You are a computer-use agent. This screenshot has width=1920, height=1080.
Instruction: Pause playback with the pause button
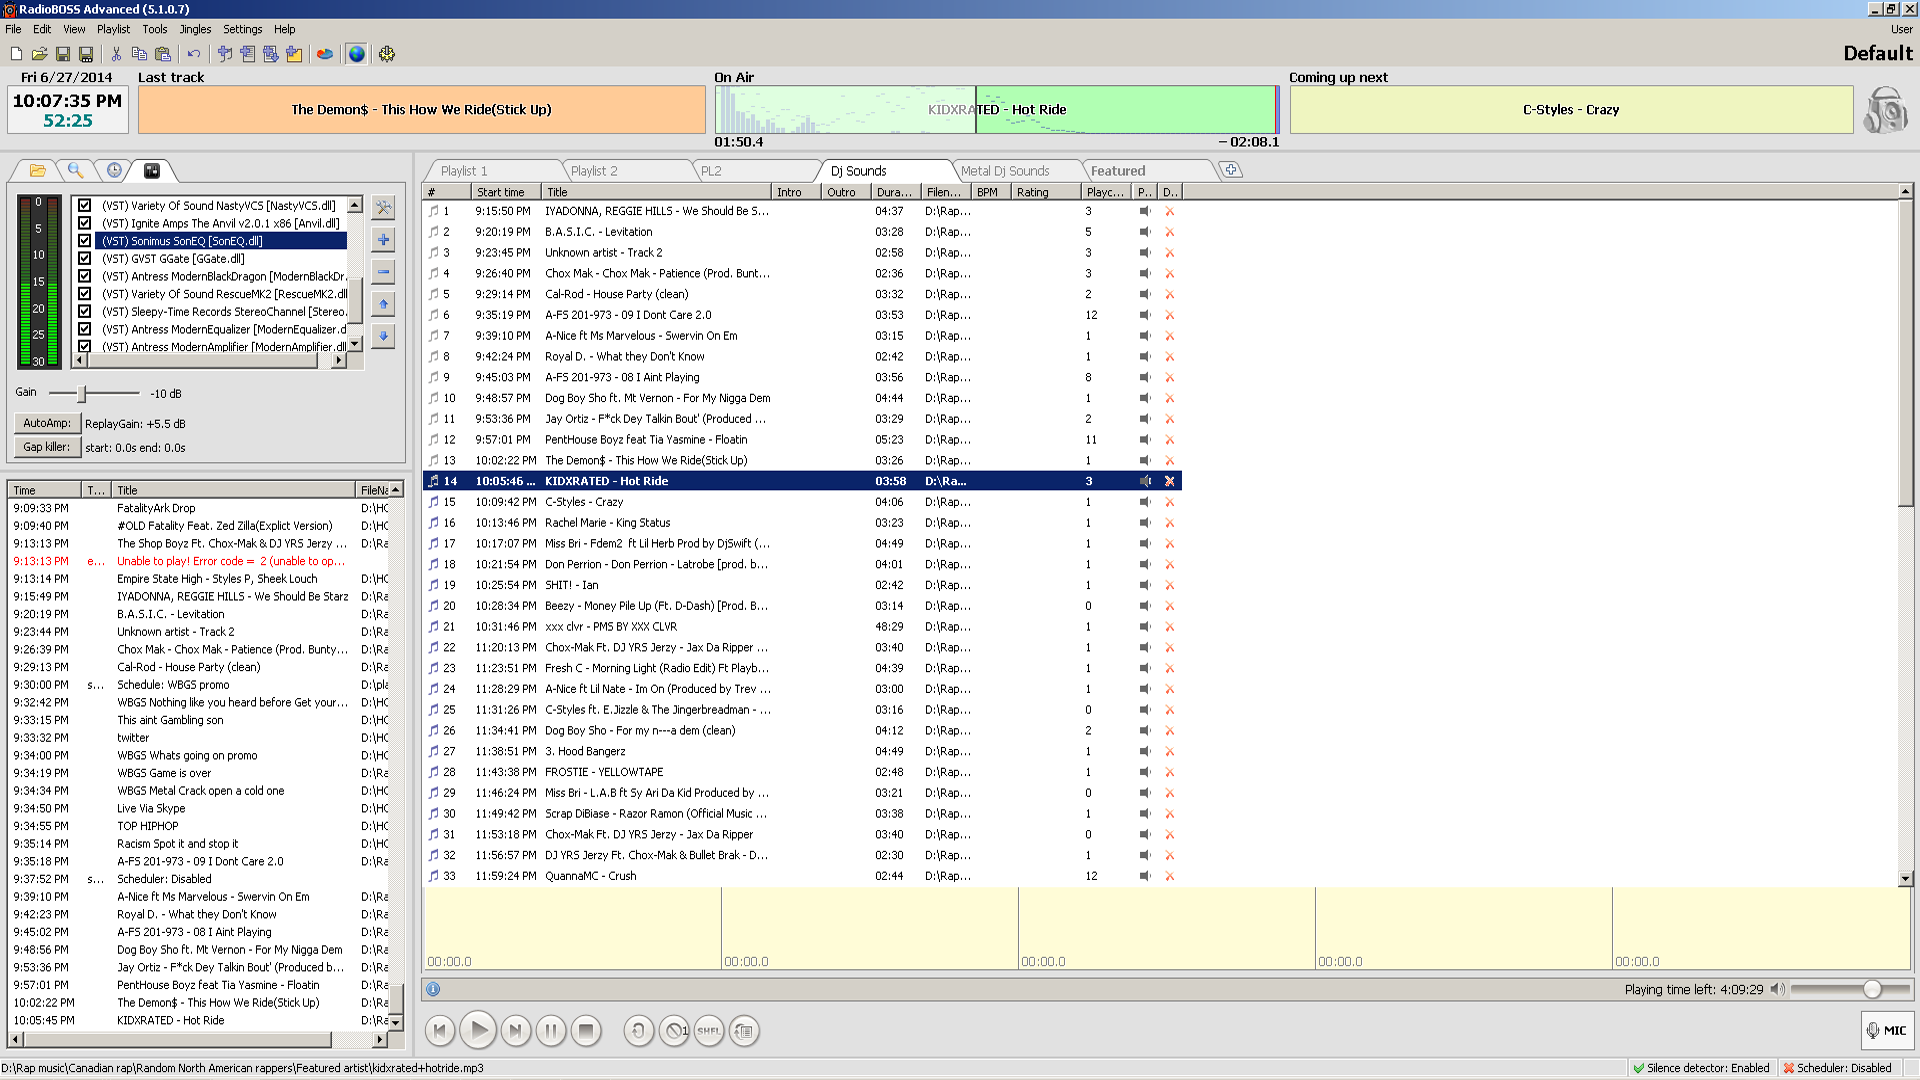(x=551, y=1031)
